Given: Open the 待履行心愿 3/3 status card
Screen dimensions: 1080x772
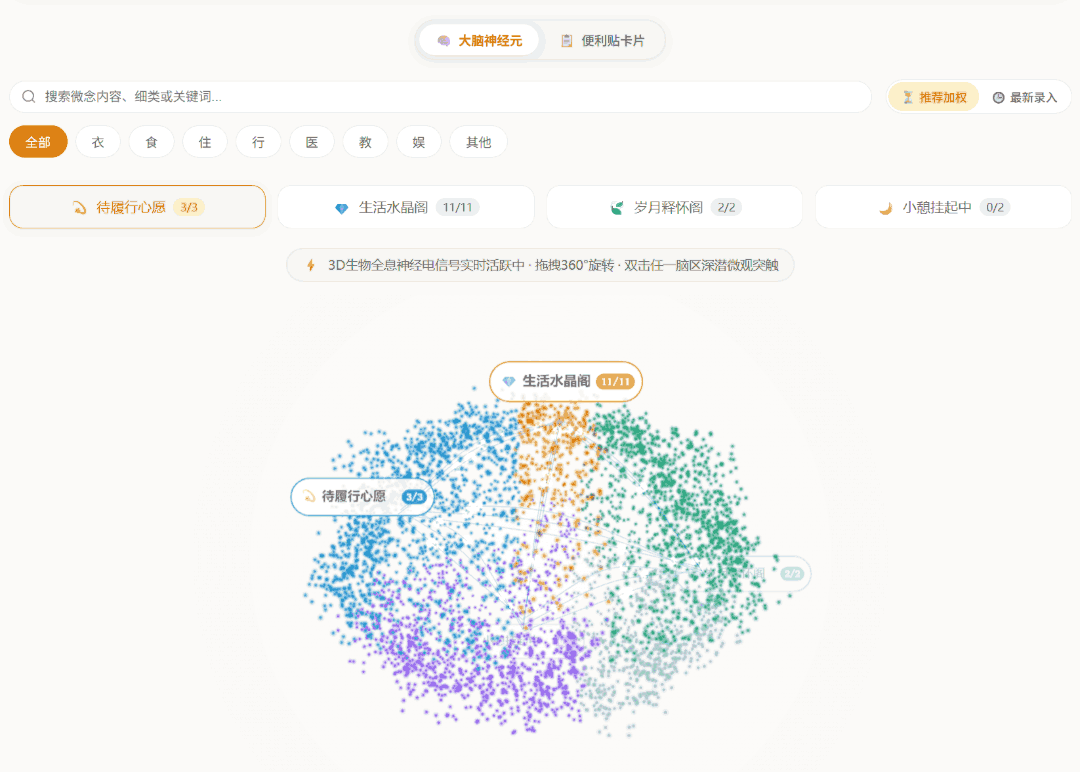Looking at the screenshot, I should click(138, 207).
